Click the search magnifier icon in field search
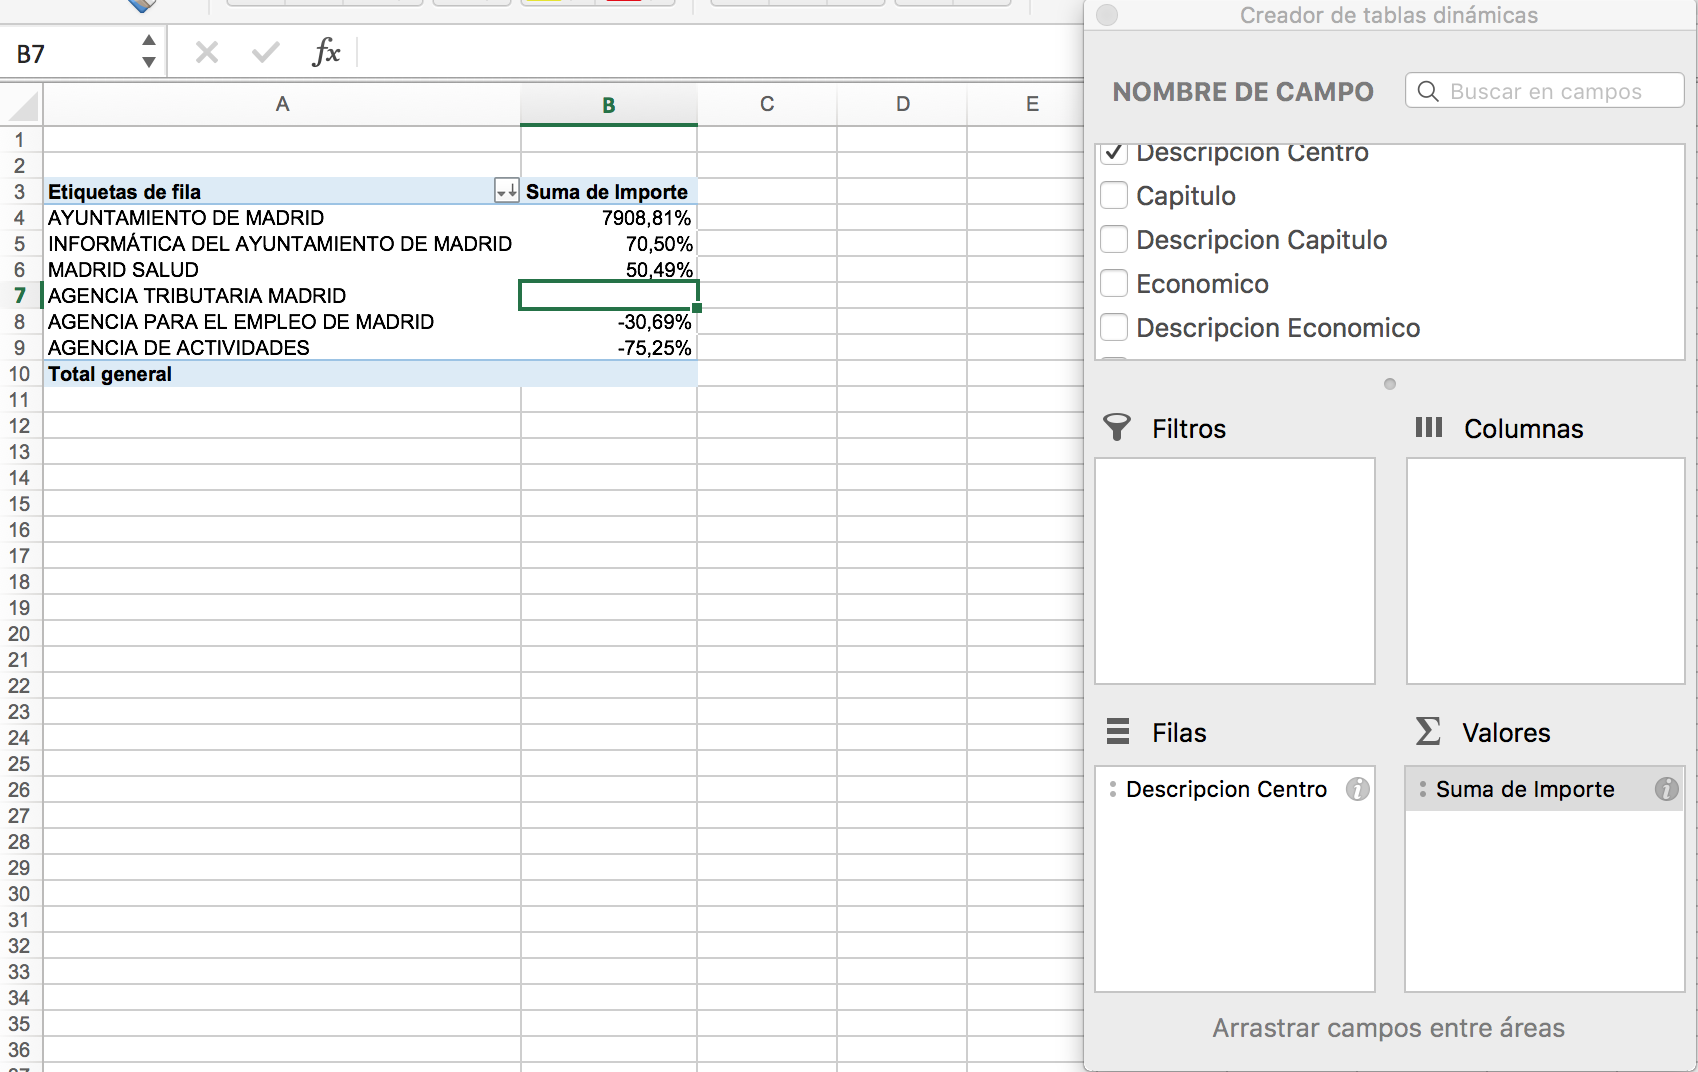Screen dimensions: 1698x1072 (x=1428, y=91)
